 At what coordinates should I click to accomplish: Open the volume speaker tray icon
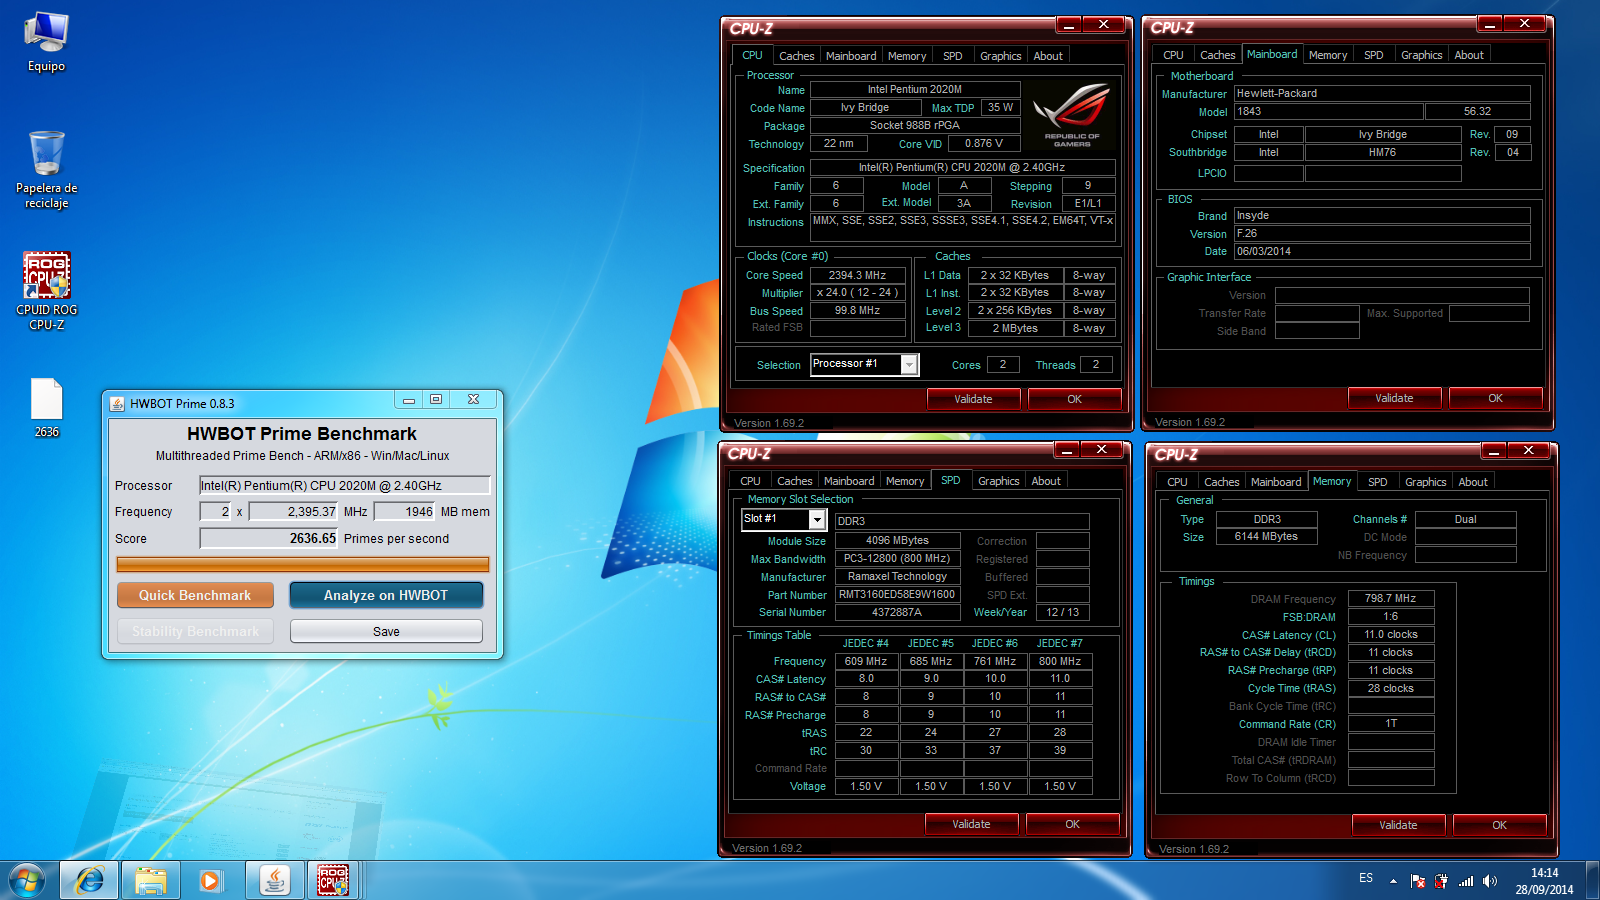[x=1490, y=881]
